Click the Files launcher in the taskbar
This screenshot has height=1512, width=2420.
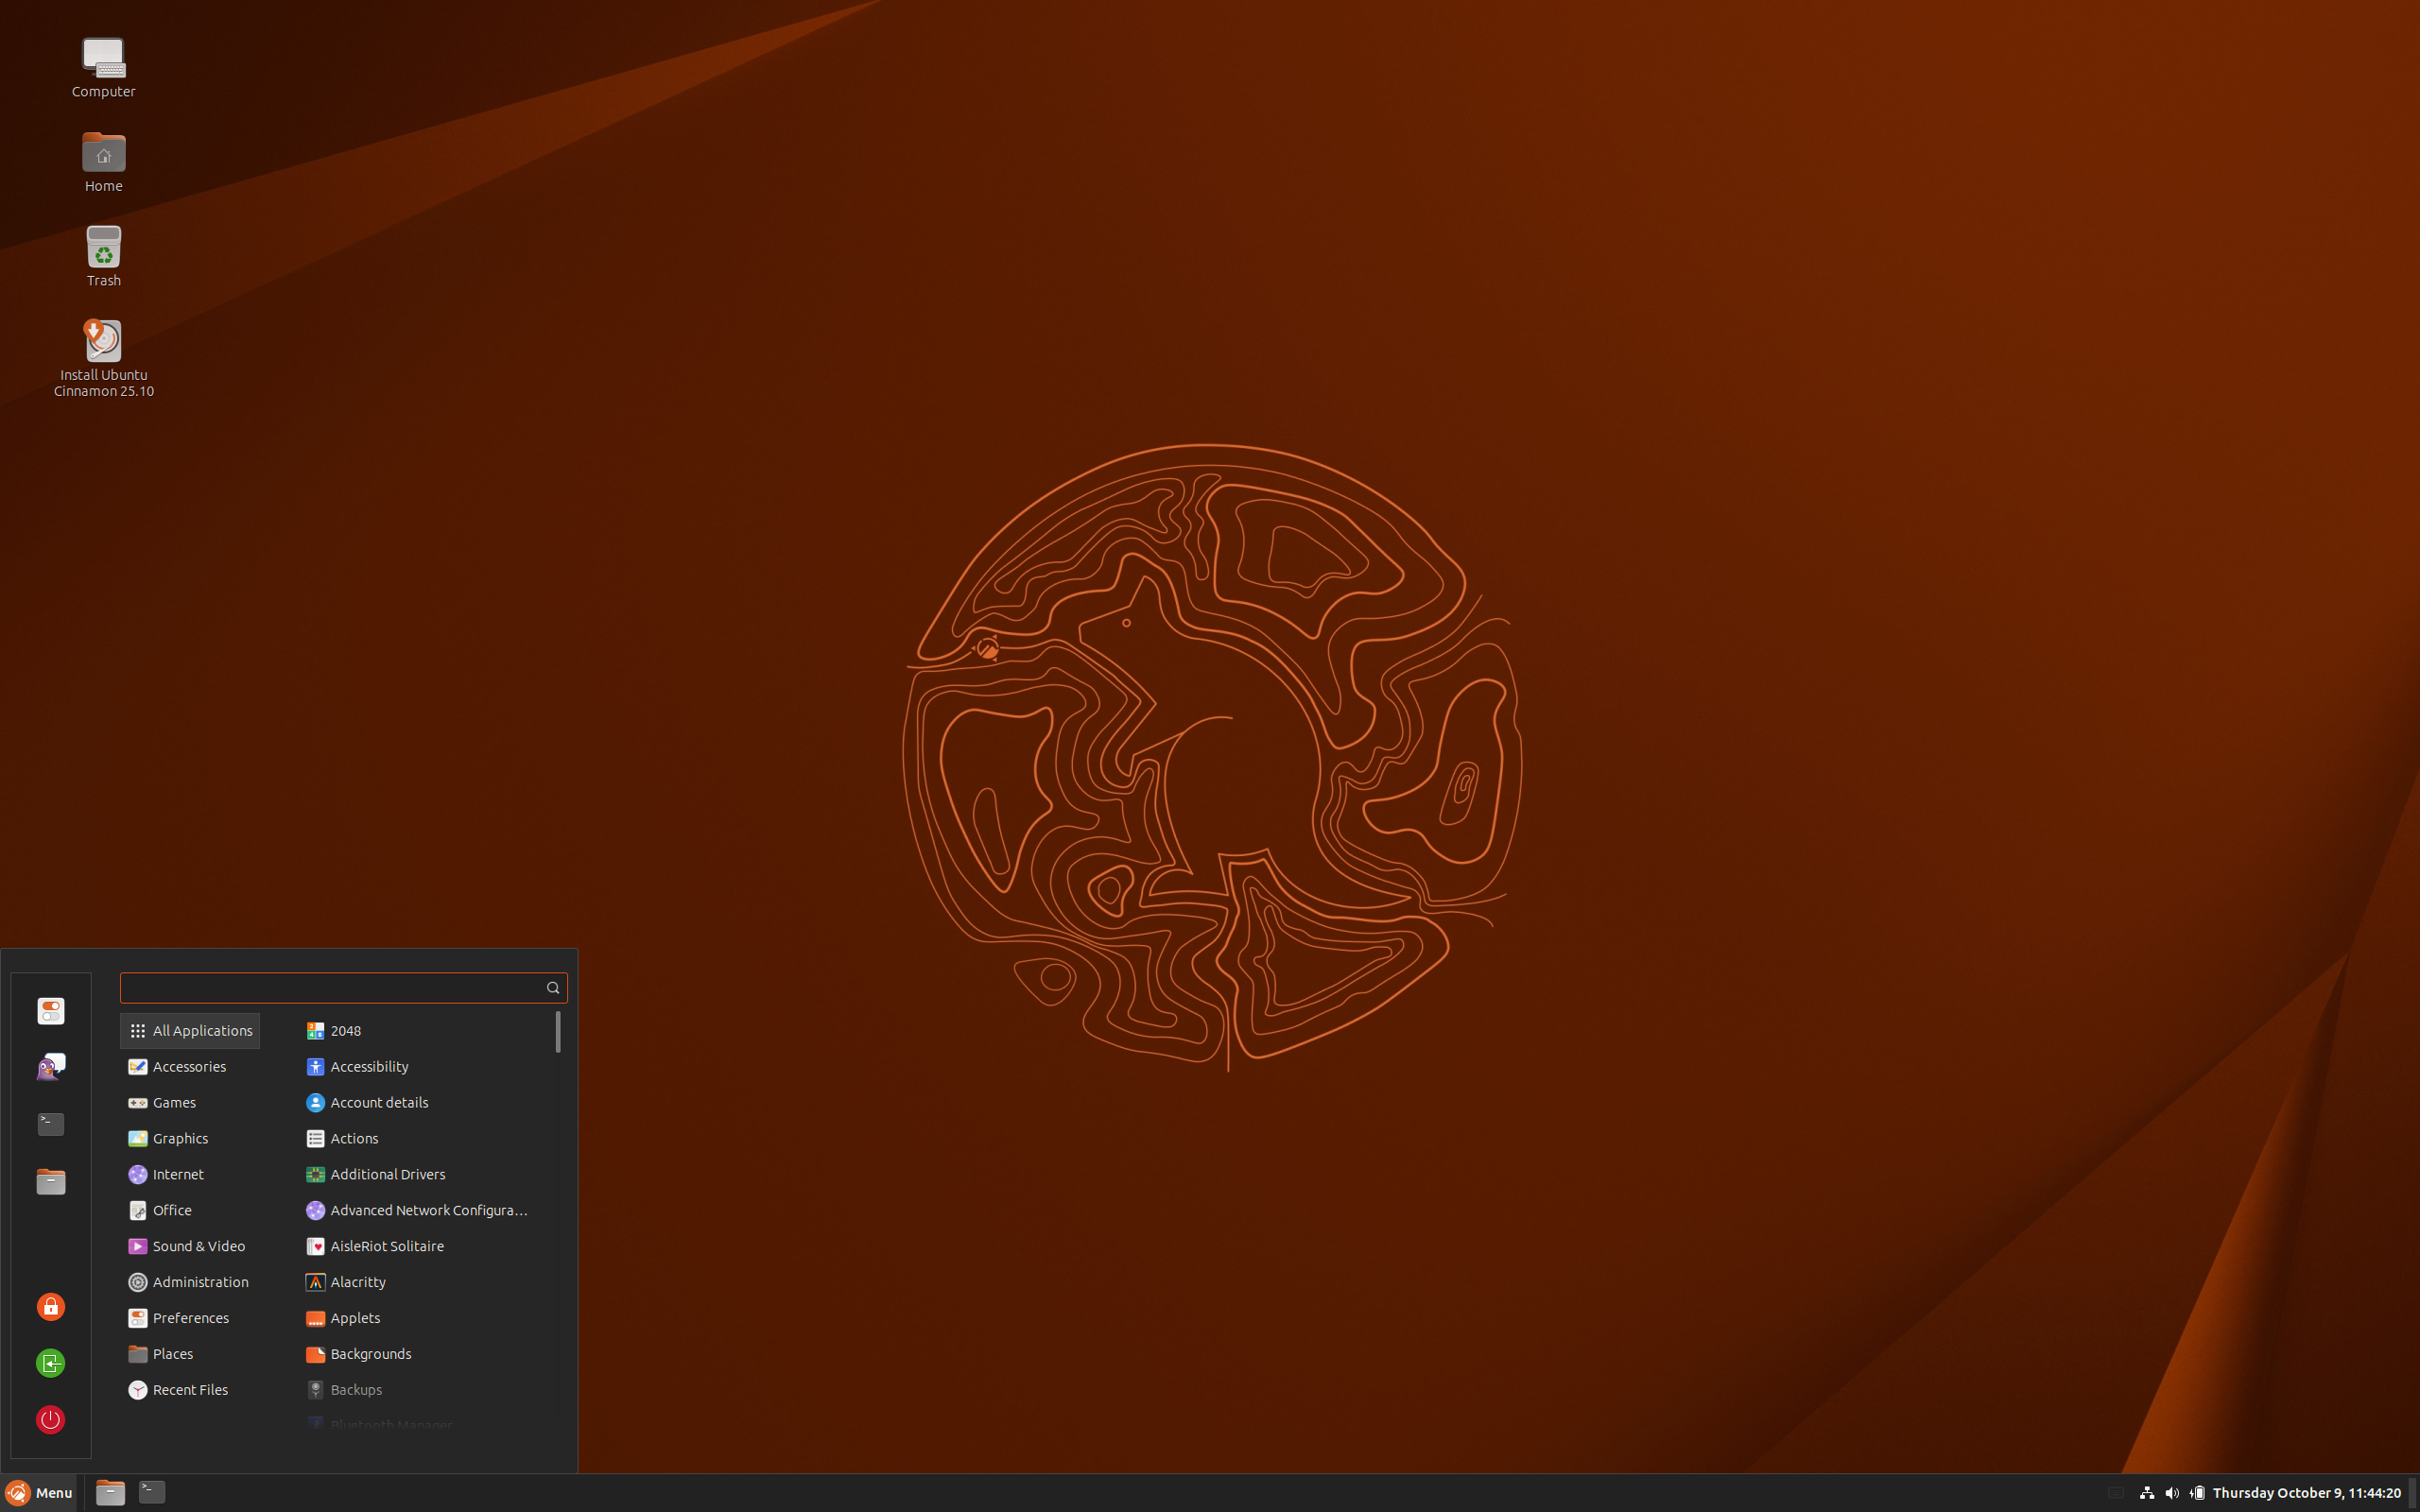tap(110, 1493)
